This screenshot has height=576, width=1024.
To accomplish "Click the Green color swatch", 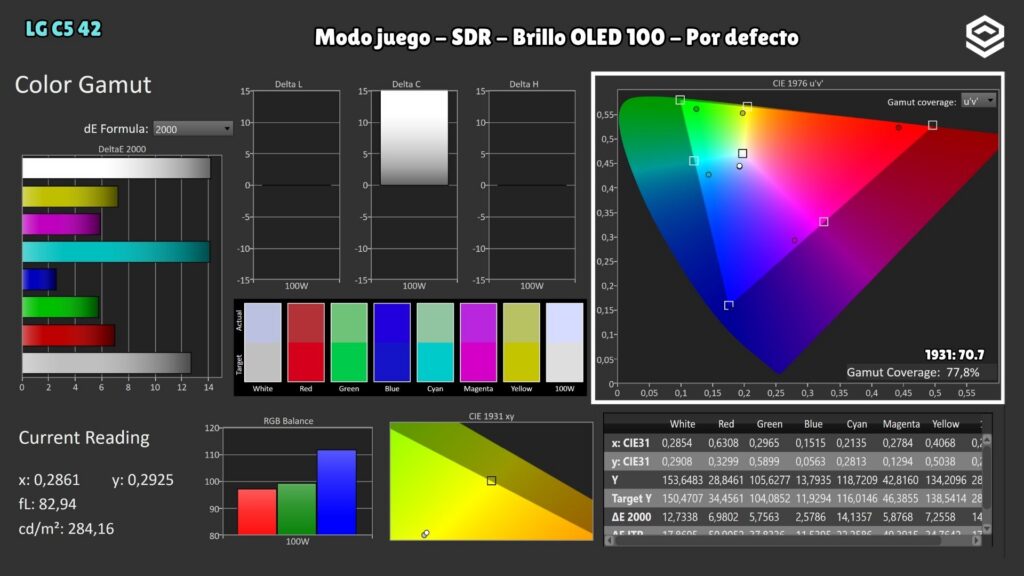I will [349, 342].
